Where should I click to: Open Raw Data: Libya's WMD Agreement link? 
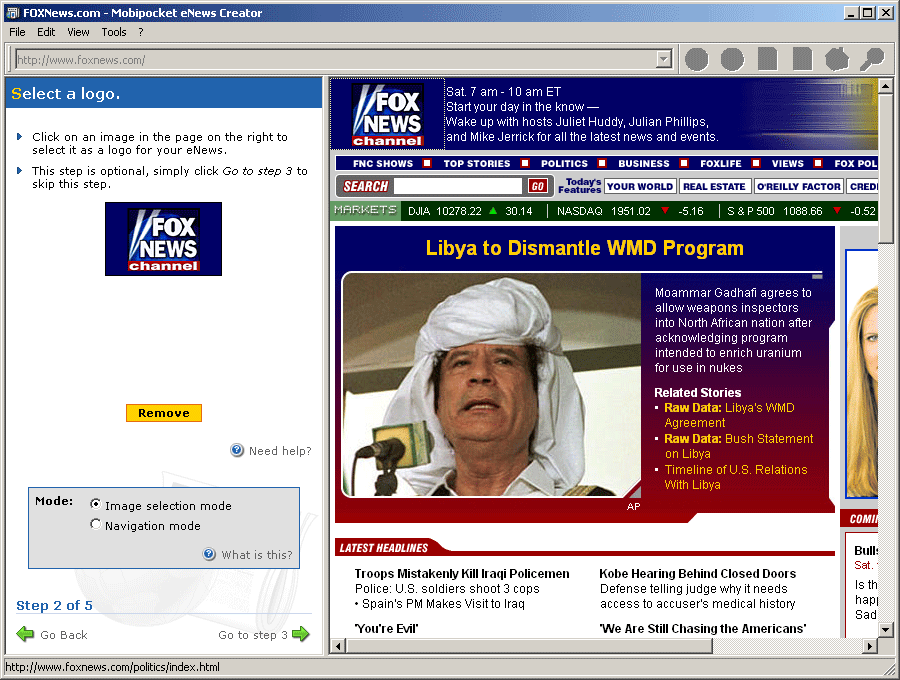coord(729,415)
